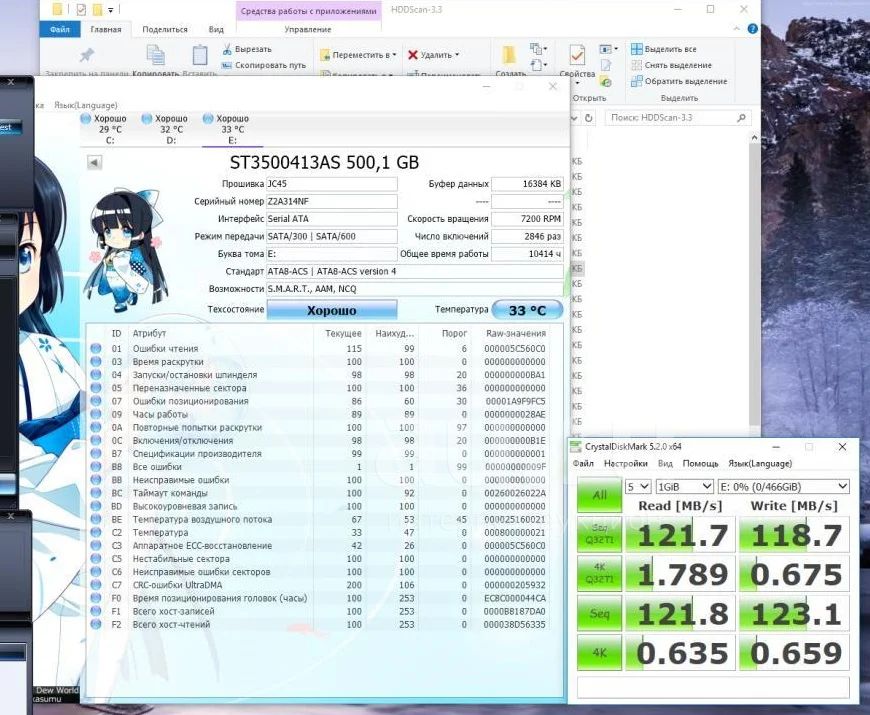Viewport: 870px width, 715px height.
Task: Click Снять выделение in the ribbon
Action: 671,65
